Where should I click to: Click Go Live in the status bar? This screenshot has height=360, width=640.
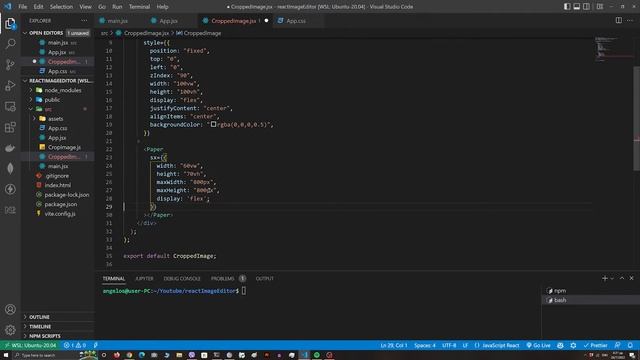click(x=538, y=345)
